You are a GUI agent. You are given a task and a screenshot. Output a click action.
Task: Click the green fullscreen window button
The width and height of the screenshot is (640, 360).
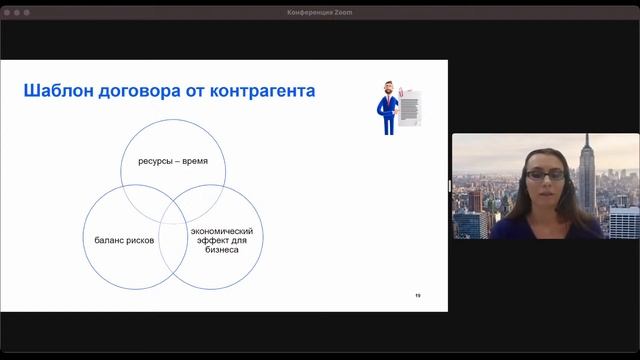coord(27,13)
